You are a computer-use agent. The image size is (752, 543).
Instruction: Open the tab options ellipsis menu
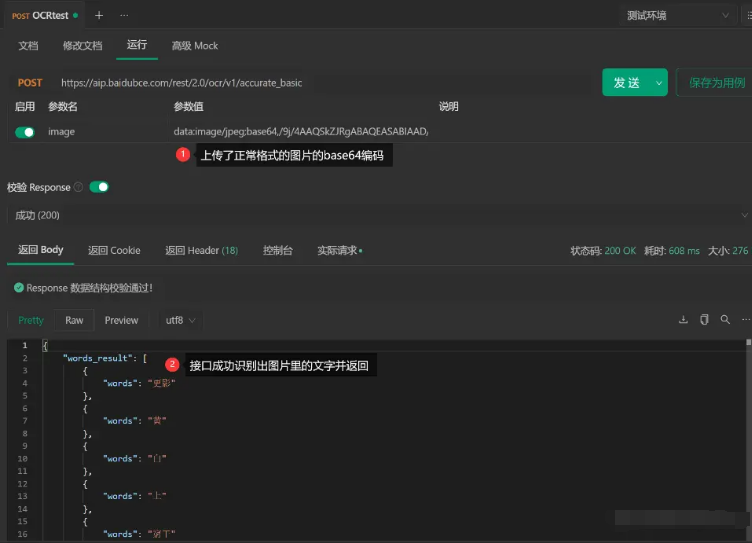124,15
